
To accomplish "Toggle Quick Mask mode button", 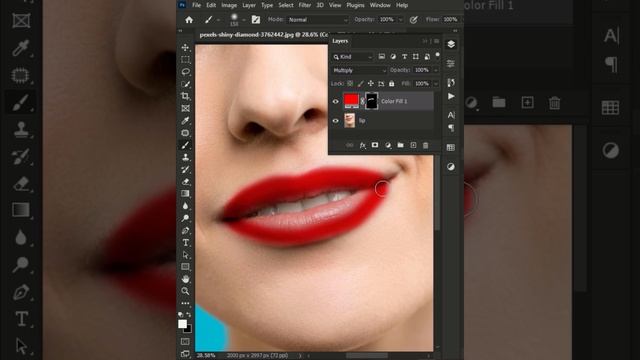I will coord(185,341).
